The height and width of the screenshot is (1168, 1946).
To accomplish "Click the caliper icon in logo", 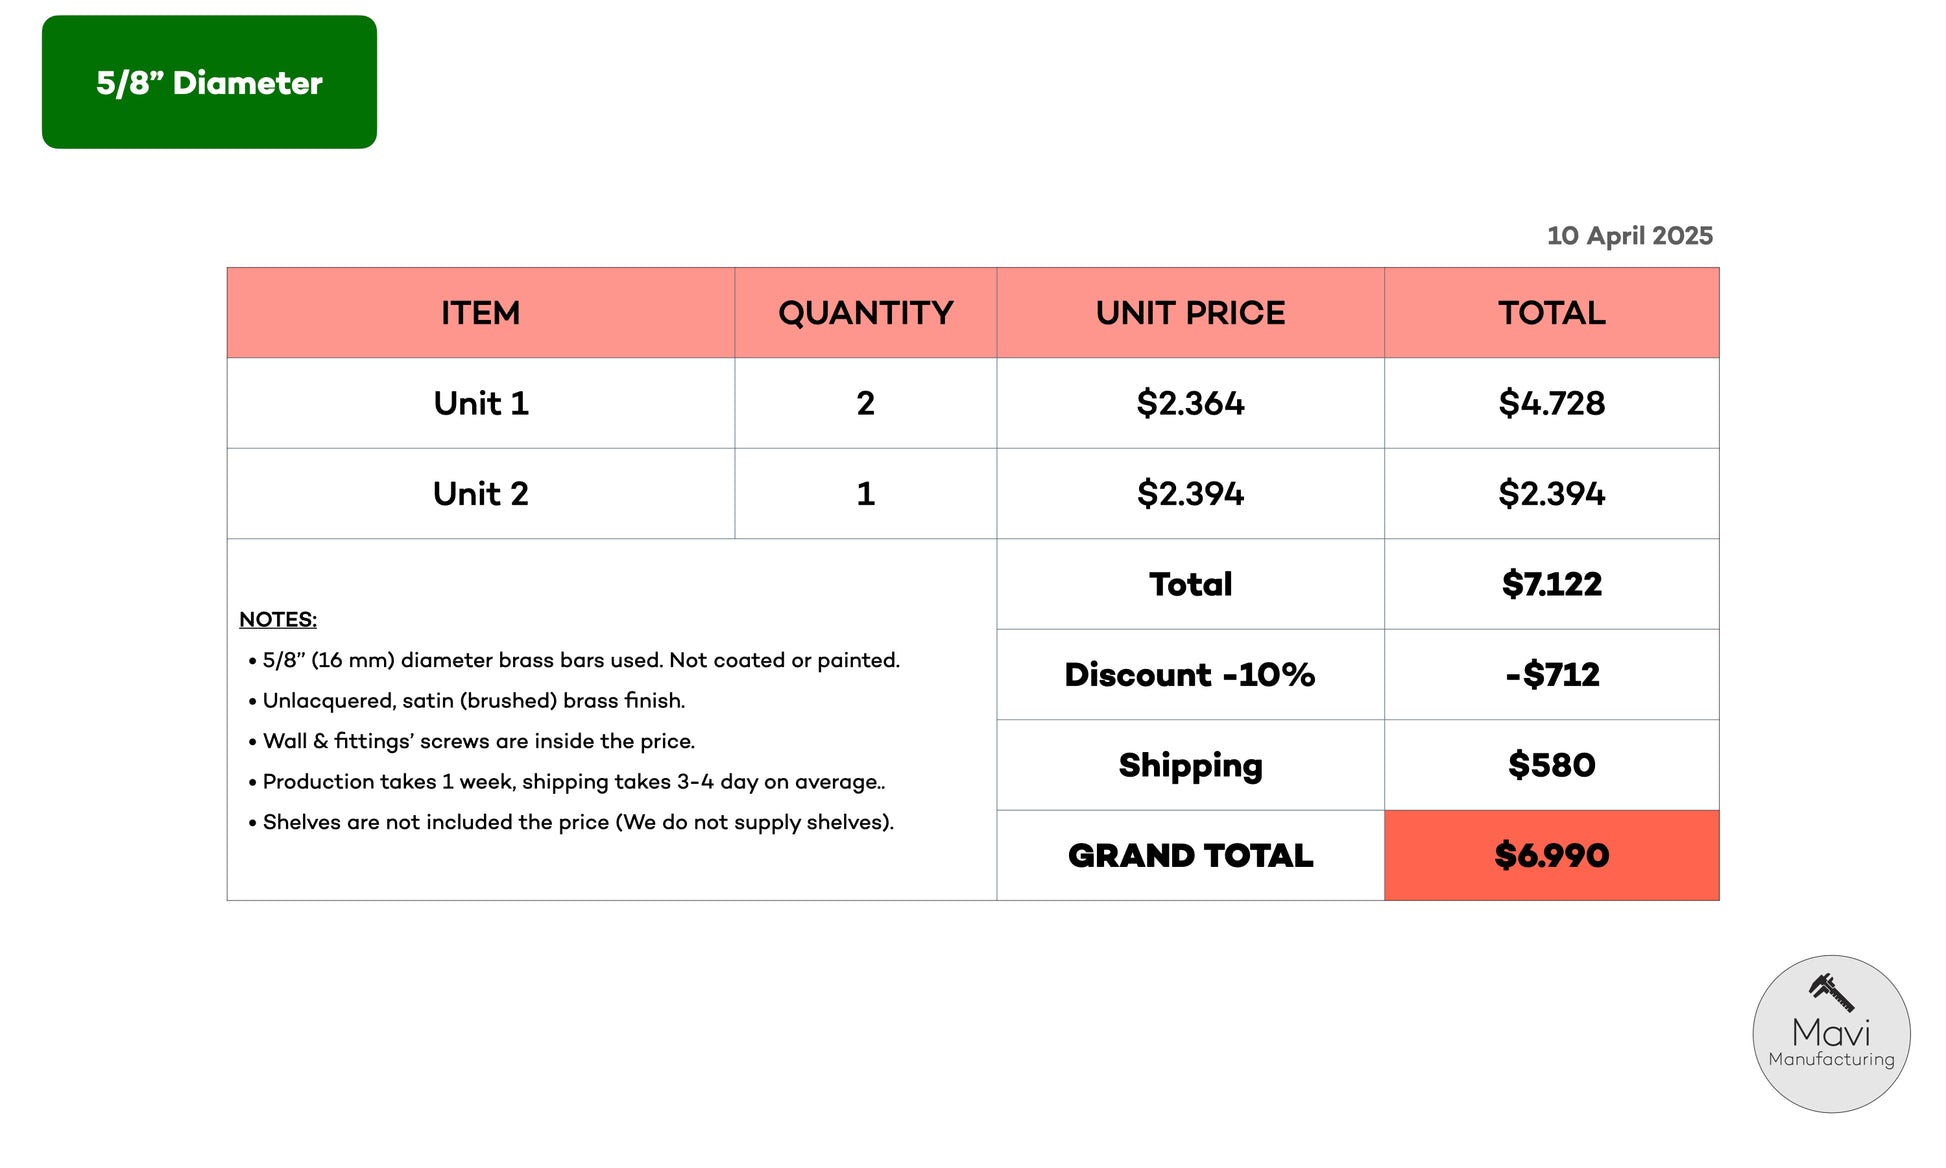I will pyautogui.click(x=1831, y=993).
